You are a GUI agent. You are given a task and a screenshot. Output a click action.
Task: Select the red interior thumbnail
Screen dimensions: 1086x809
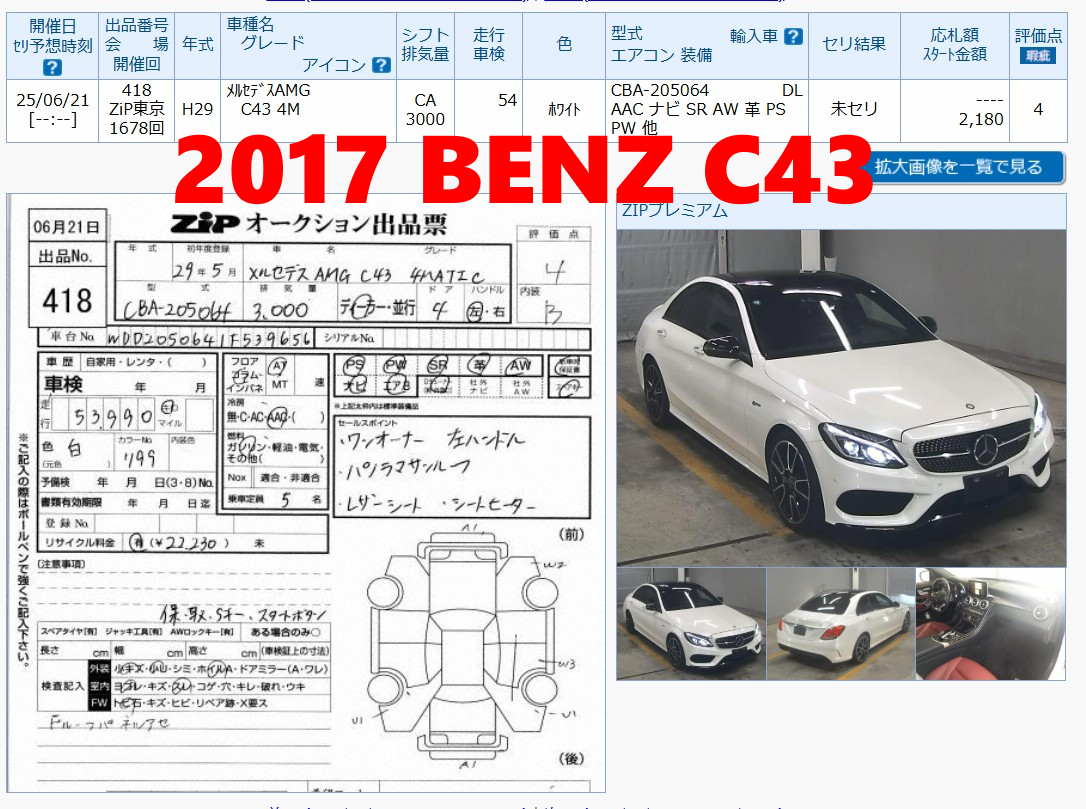990,623
